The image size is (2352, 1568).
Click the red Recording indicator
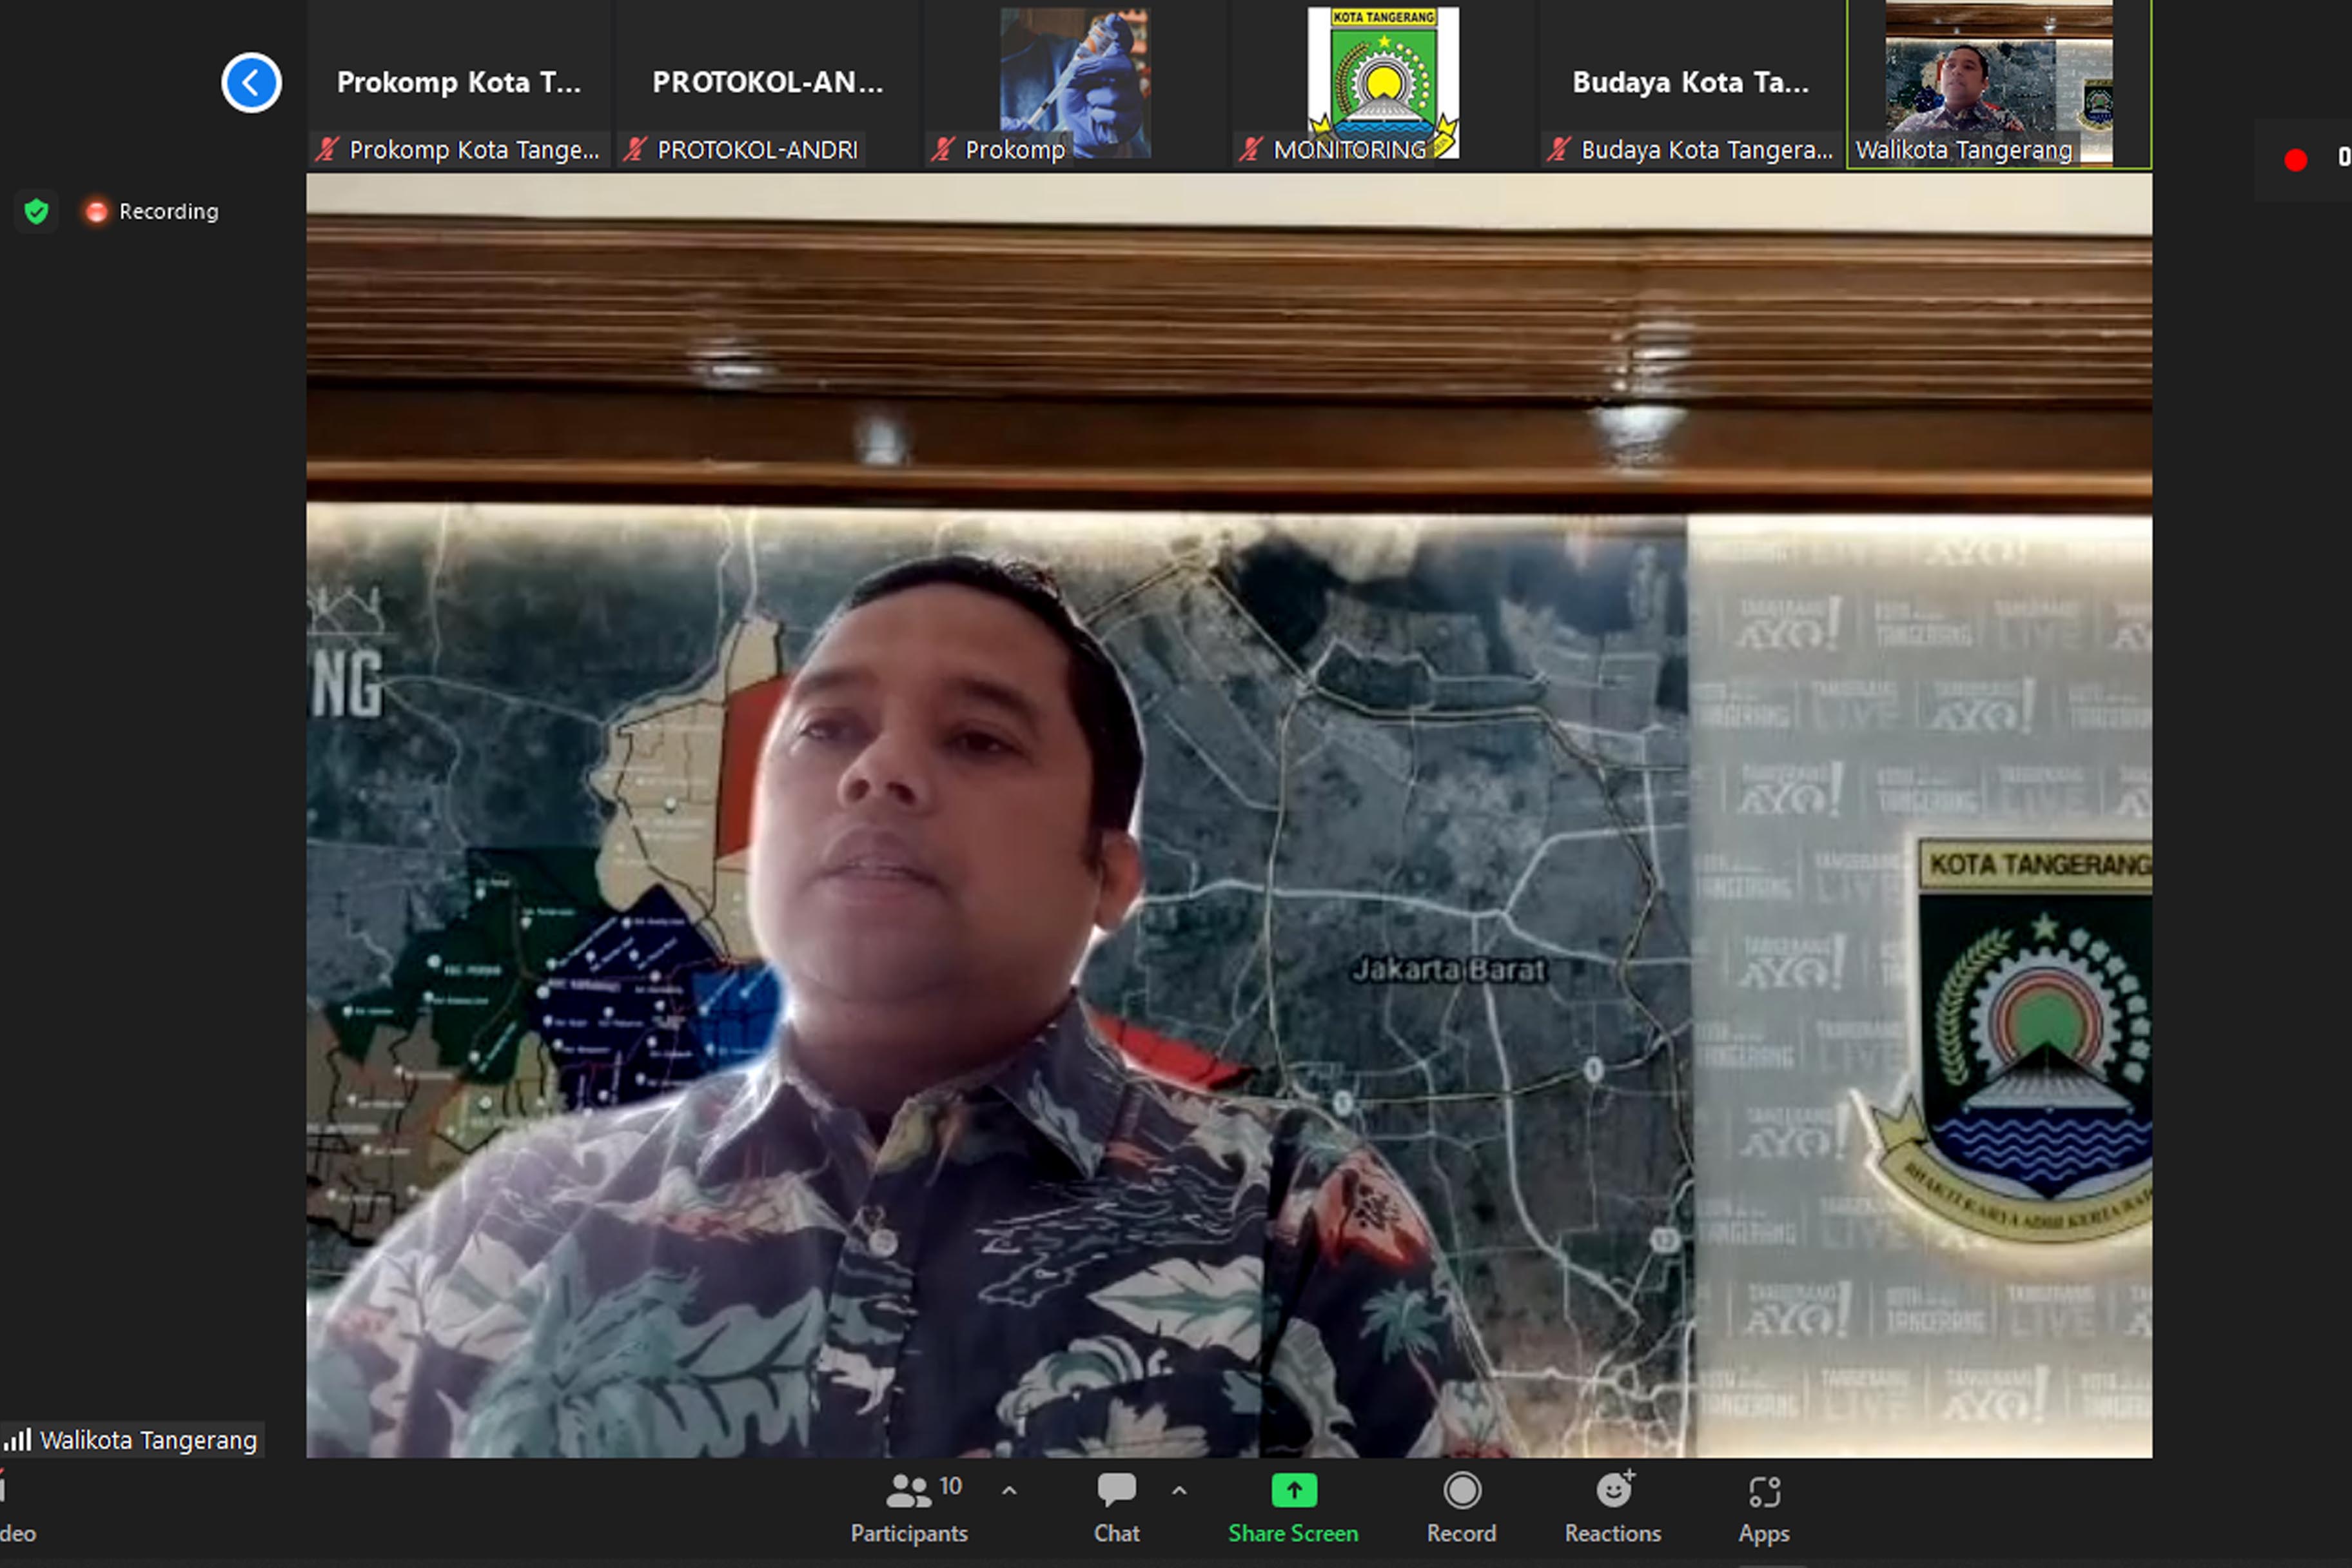pyautogui.click(x=97, y=211)
